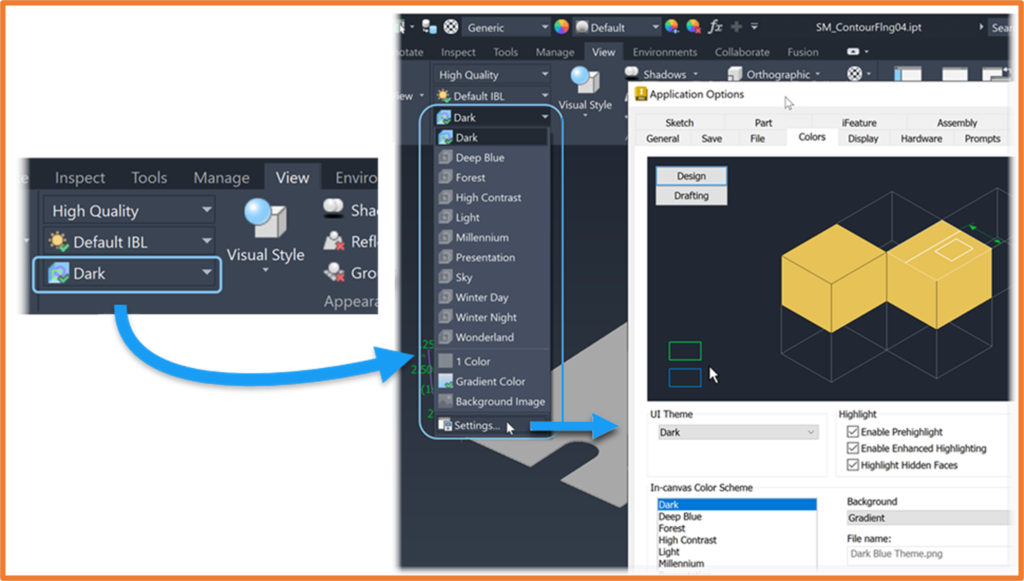Switch to the Collaborate ribbon tab
1024x581 pixels.
[742, 52]
